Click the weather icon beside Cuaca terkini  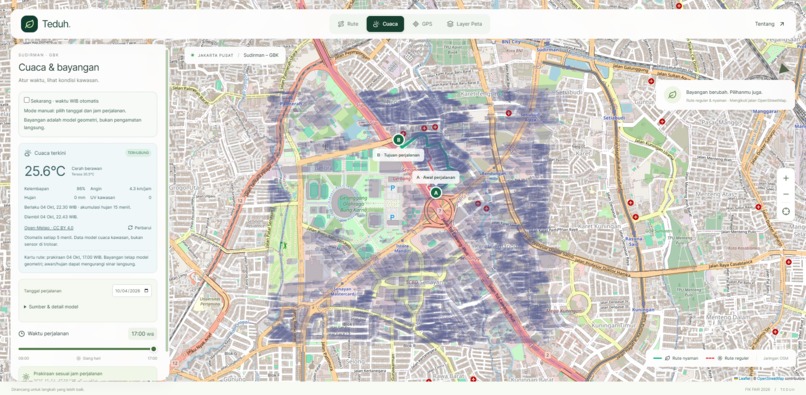28,153
